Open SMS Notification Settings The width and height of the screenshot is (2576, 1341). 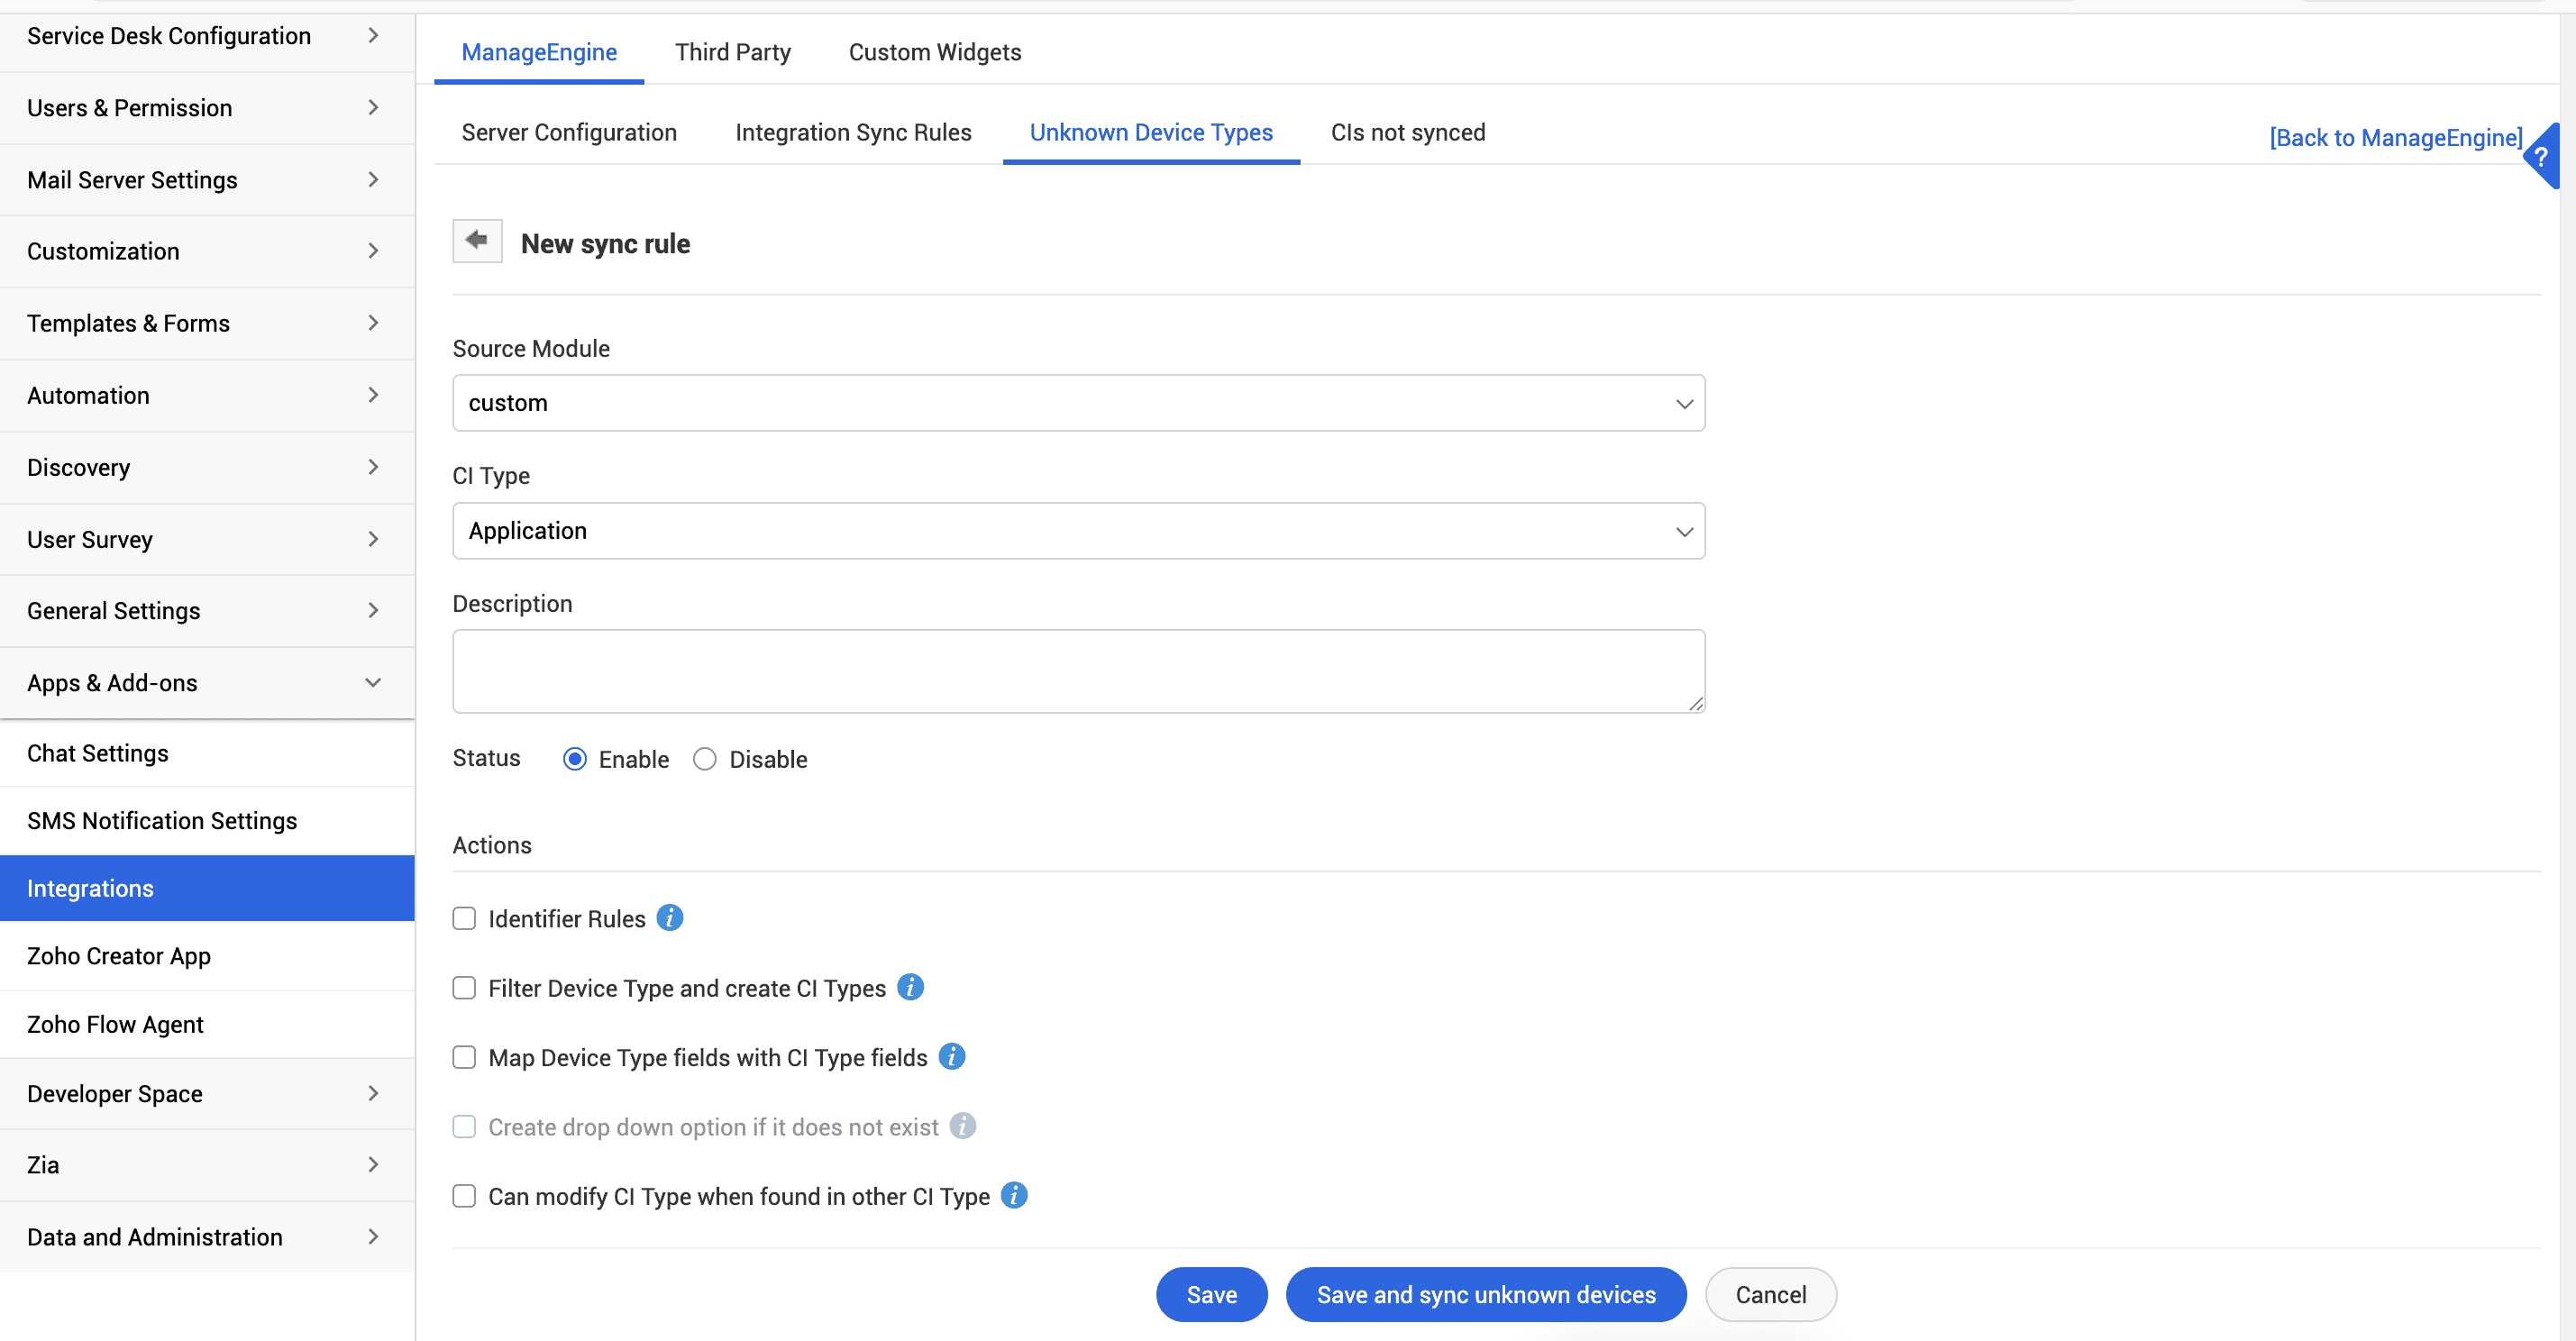click(x=207, y=821)
